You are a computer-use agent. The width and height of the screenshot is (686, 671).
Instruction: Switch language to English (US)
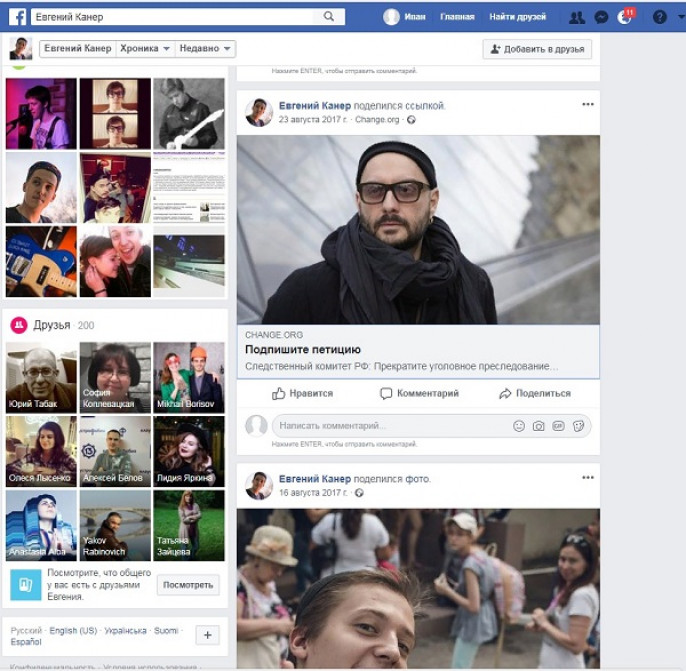73,630
